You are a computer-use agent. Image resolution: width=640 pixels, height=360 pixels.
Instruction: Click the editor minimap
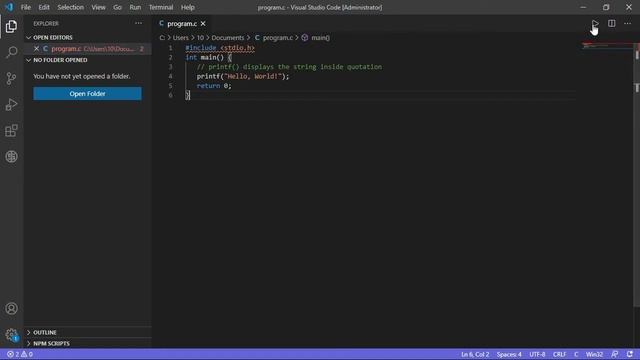click(607, 46)
